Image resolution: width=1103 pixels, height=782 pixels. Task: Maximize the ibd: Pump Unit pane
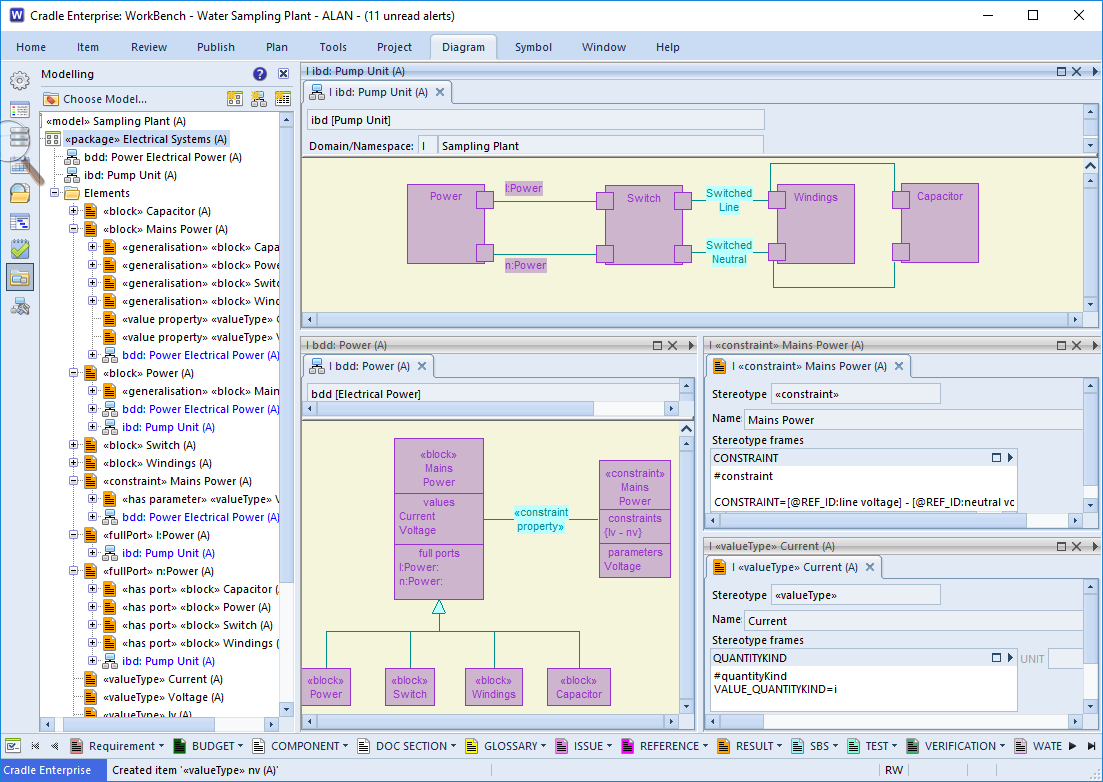(x=1061, y=72)
